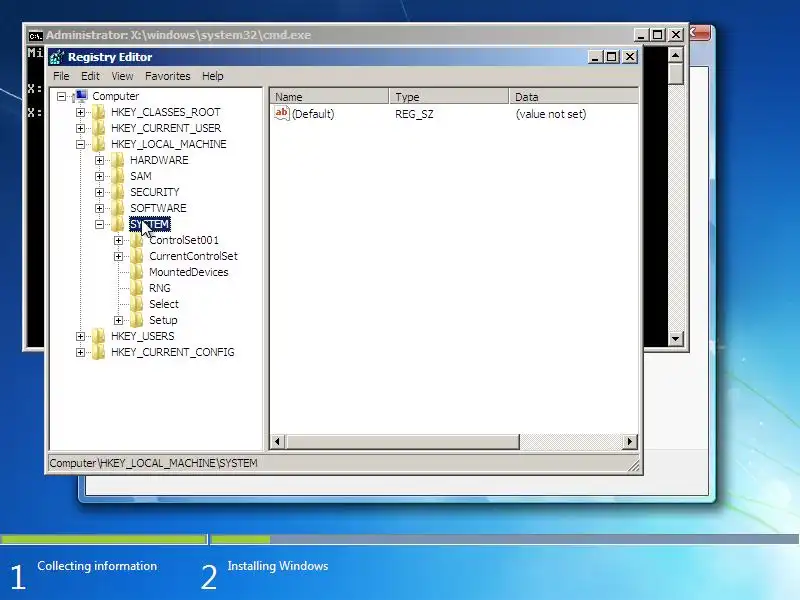Click the status bar registry path text
The width and height of the screenshot is (800, 600).
pos(153,463)
